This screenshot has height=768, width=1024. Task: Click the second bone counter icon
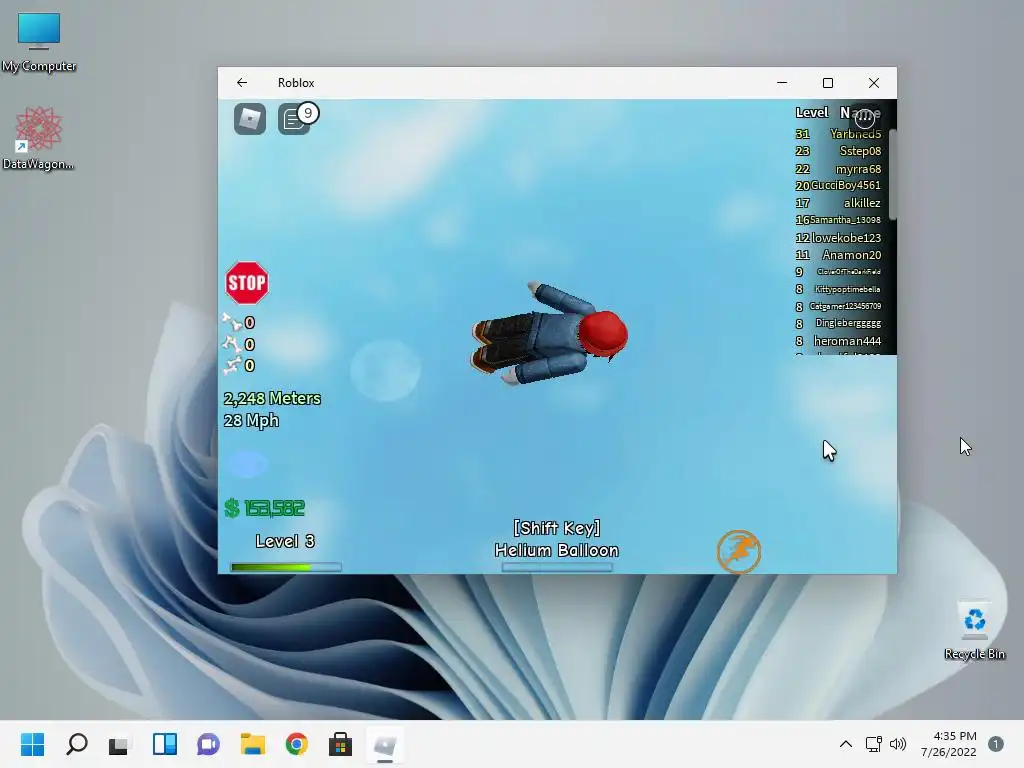[231, 344]
